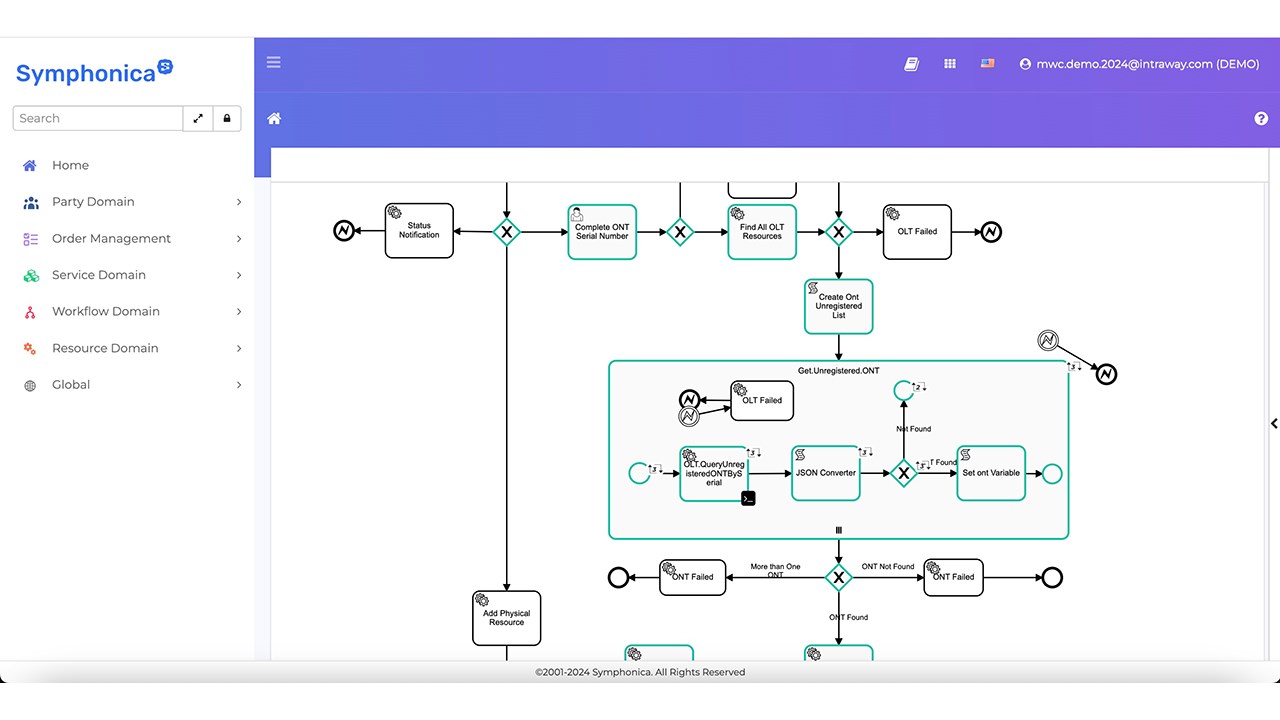Viewport: 1280px width, 720px height.
Task: Expand the Service Domain chevron
Action: (239, 275)
